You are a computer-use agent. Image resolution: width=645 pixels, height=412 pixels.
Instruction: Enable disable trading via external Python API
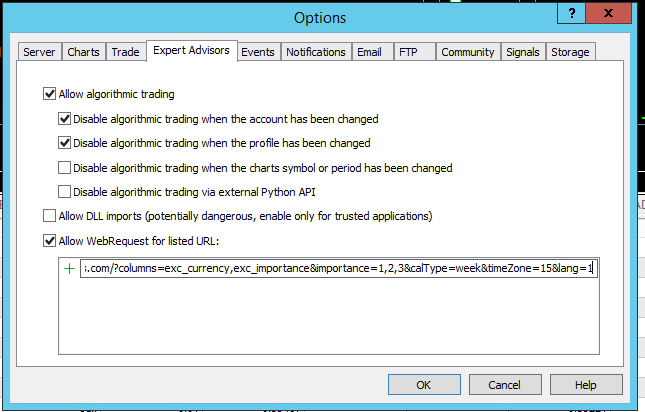(x=65, y=192)
